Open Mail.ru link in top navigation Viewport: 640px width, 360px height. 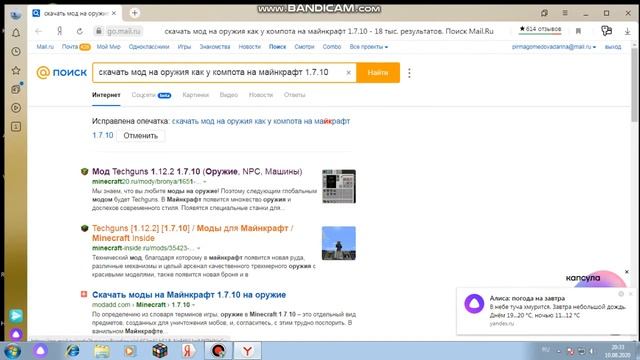45,47
